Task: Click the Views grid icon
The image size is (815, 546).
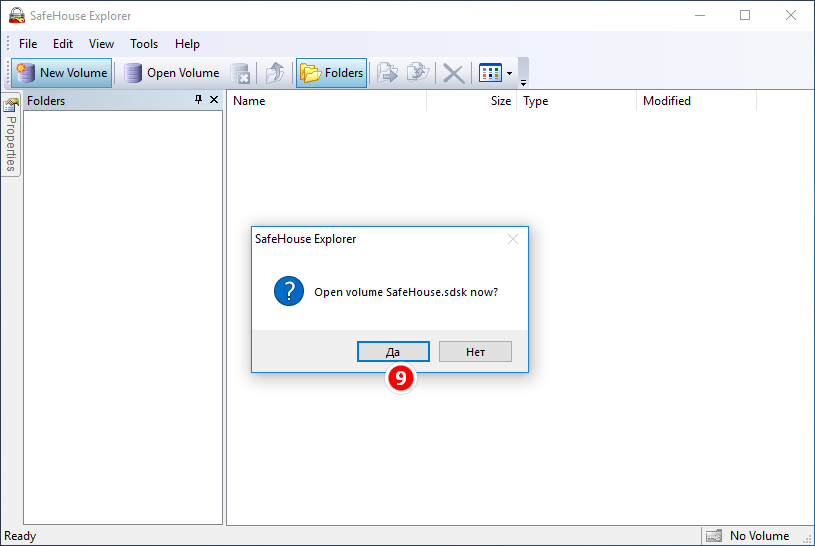Action: [490, 73]
